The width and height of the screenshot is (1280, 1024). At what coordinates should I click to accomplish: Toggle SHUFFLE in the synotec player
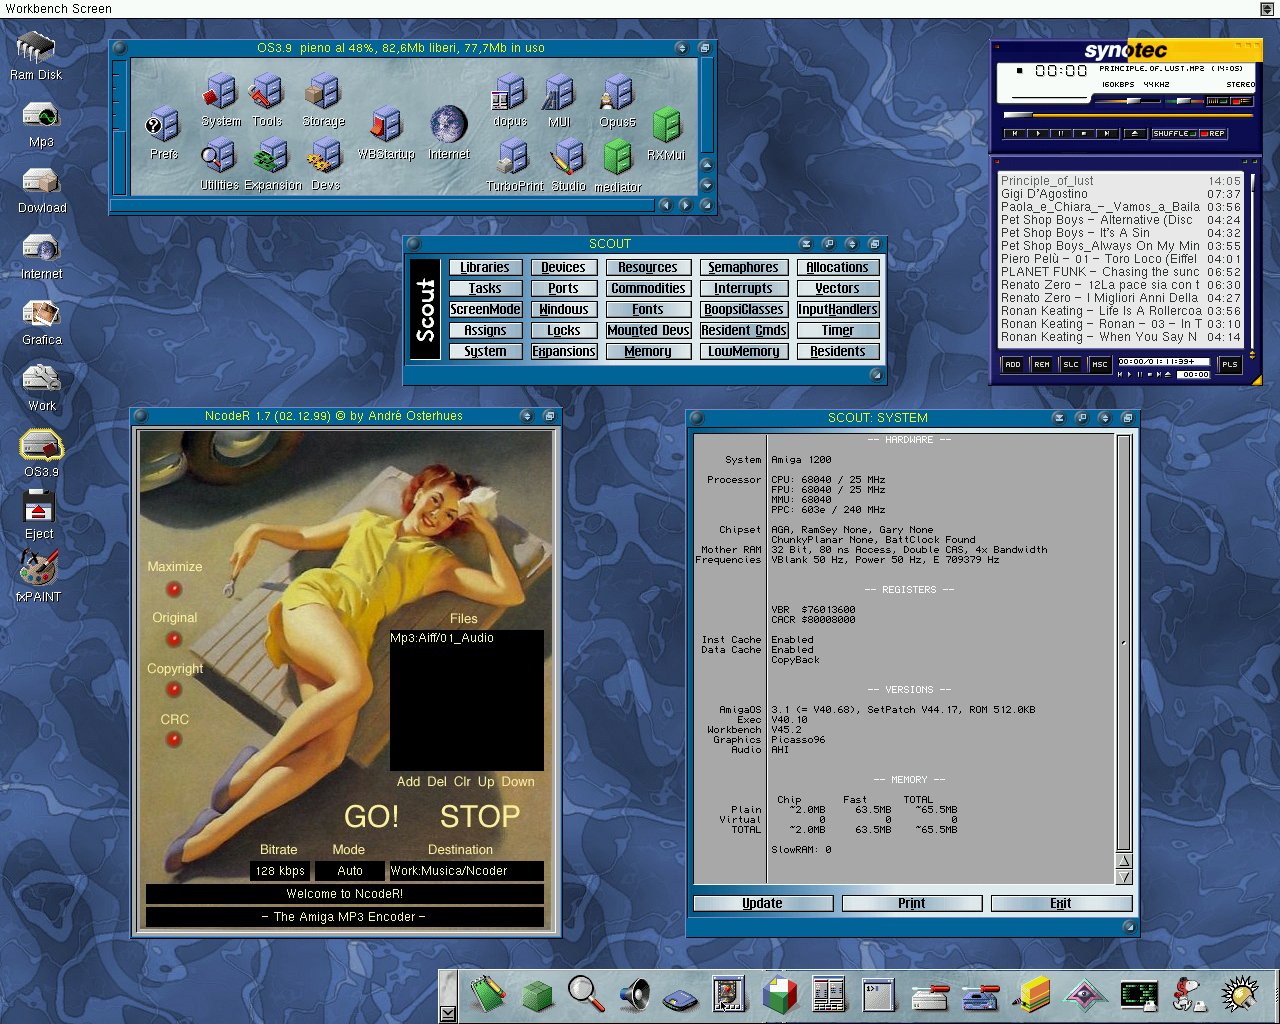point(1174,133)
